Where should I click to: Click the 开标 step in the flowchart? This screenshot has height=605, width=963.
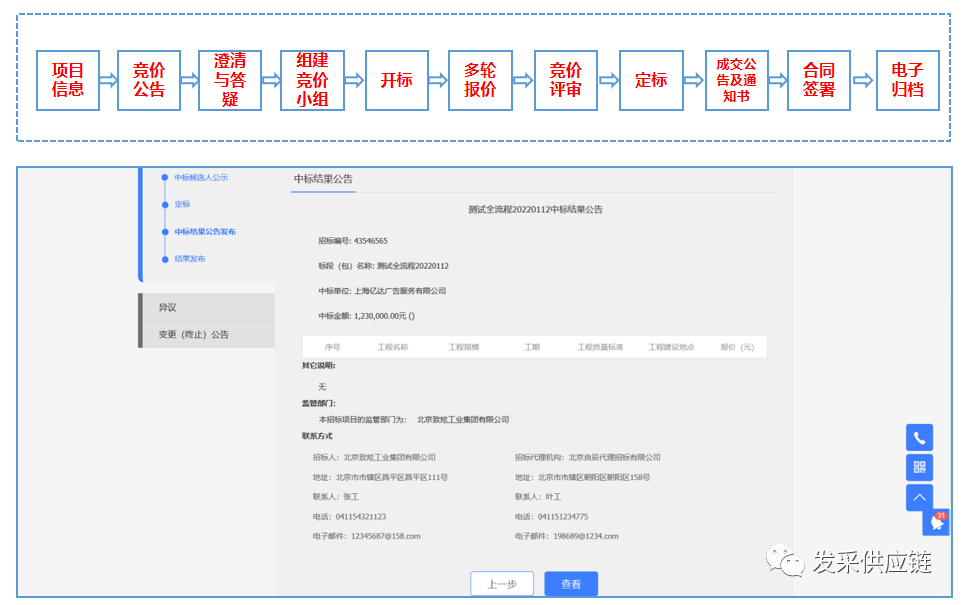(397, 79)
